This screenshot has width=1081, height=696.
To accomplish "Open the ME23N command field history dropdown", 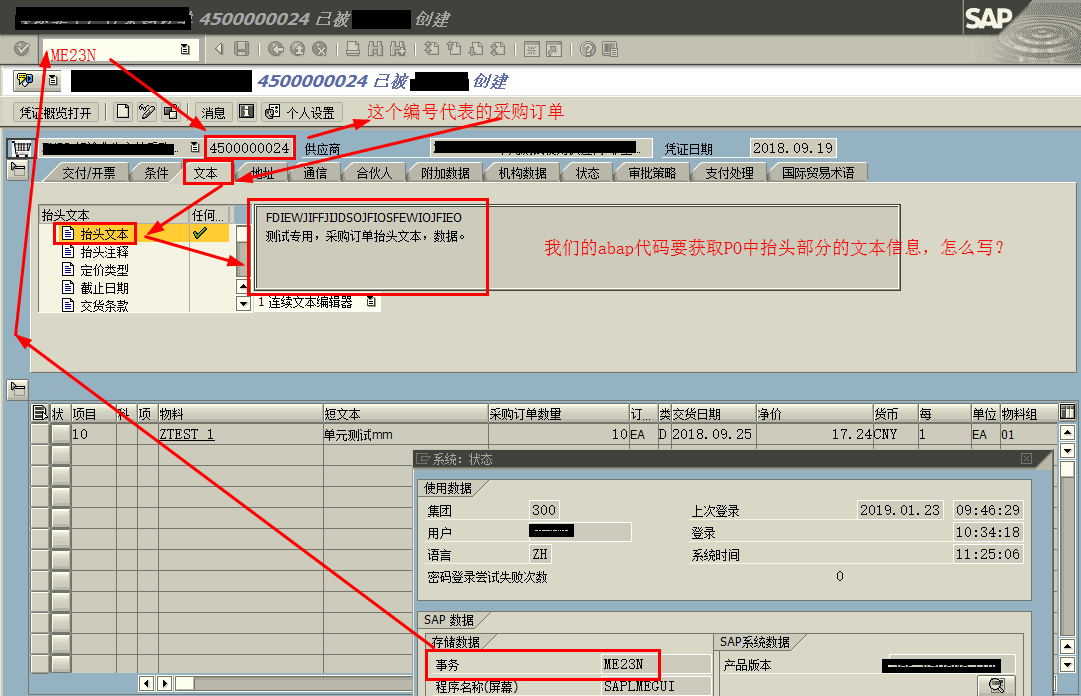I will pyautogui.click(x=185, y=50).
